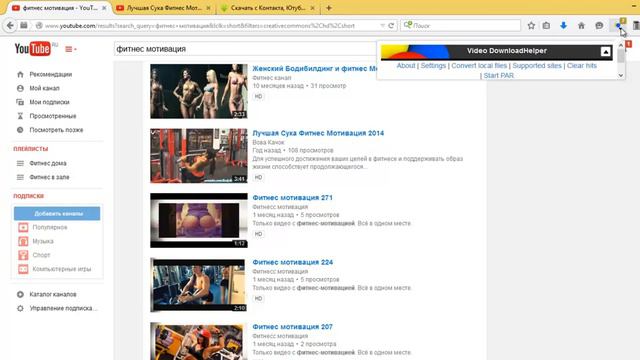Switch to the Лучшая Сука Фитнес tab
This screenshot has width=640, height=360.
[x=163, y=8]
